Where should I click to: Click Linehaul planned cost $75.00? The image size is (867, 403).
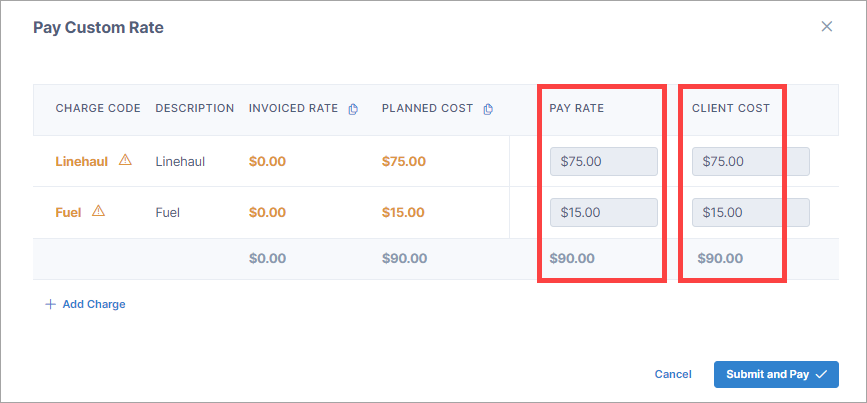(x=404, y=162)
